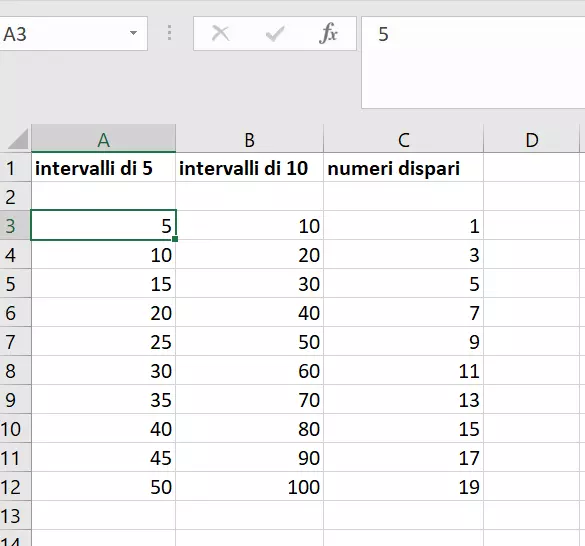Screen dimensions: 585x546
Task: Click cell A12 with value 50
Action: point(103,486)
